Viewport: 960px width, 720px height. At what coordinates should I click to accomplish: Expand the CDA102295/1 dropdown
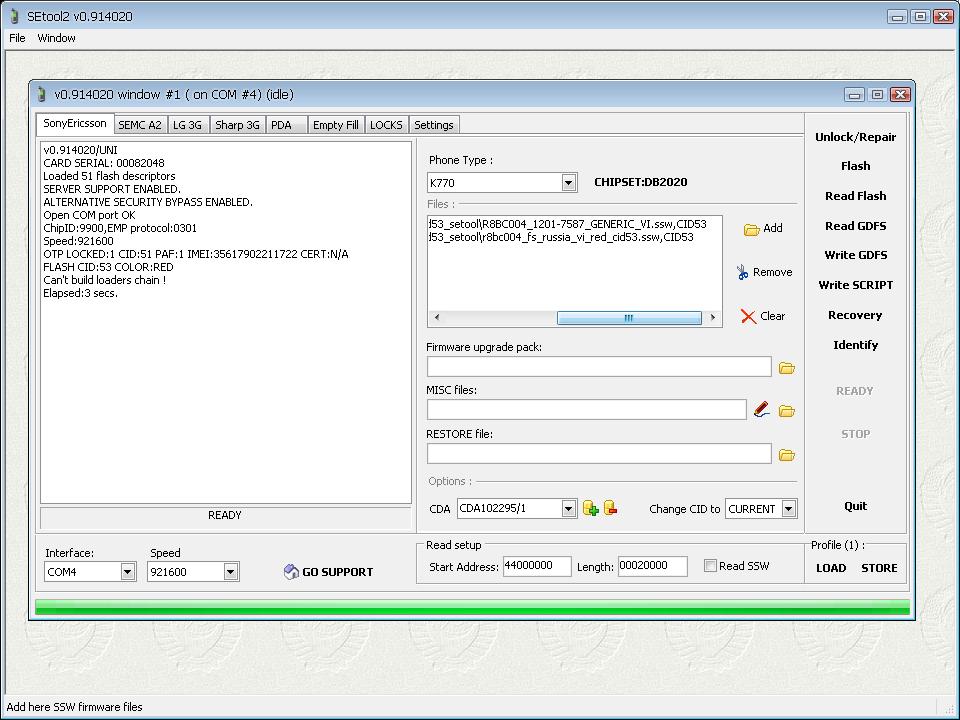(568, 509)
